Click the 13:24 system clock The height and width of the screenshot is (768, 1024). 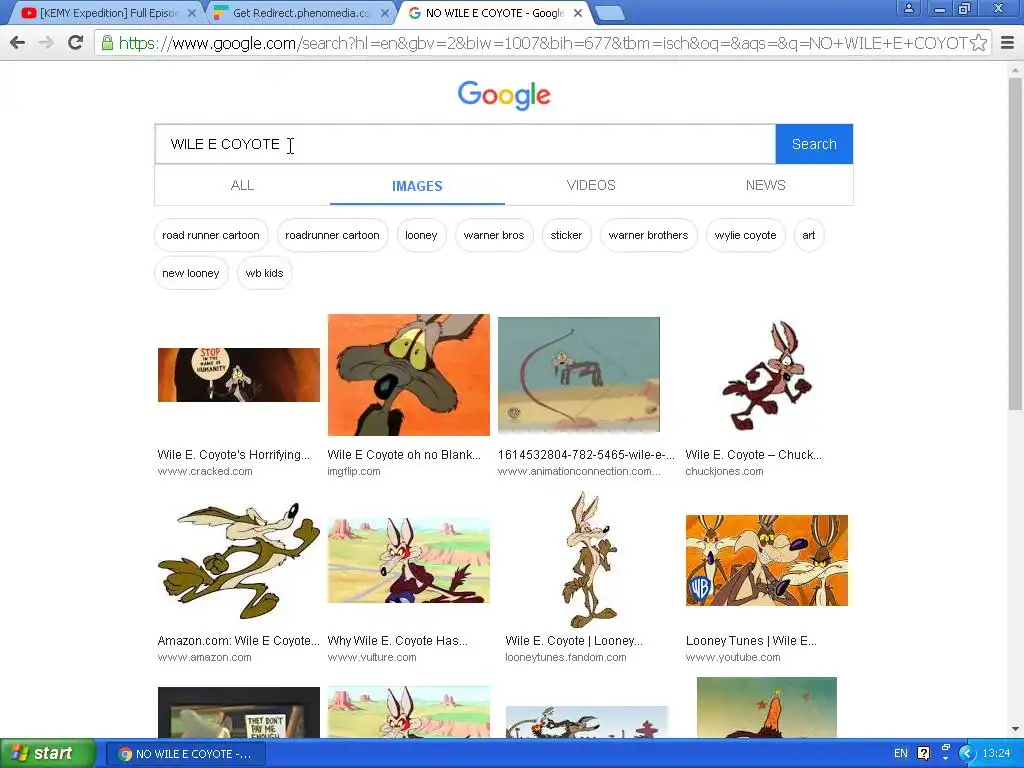tap(997, 754)
